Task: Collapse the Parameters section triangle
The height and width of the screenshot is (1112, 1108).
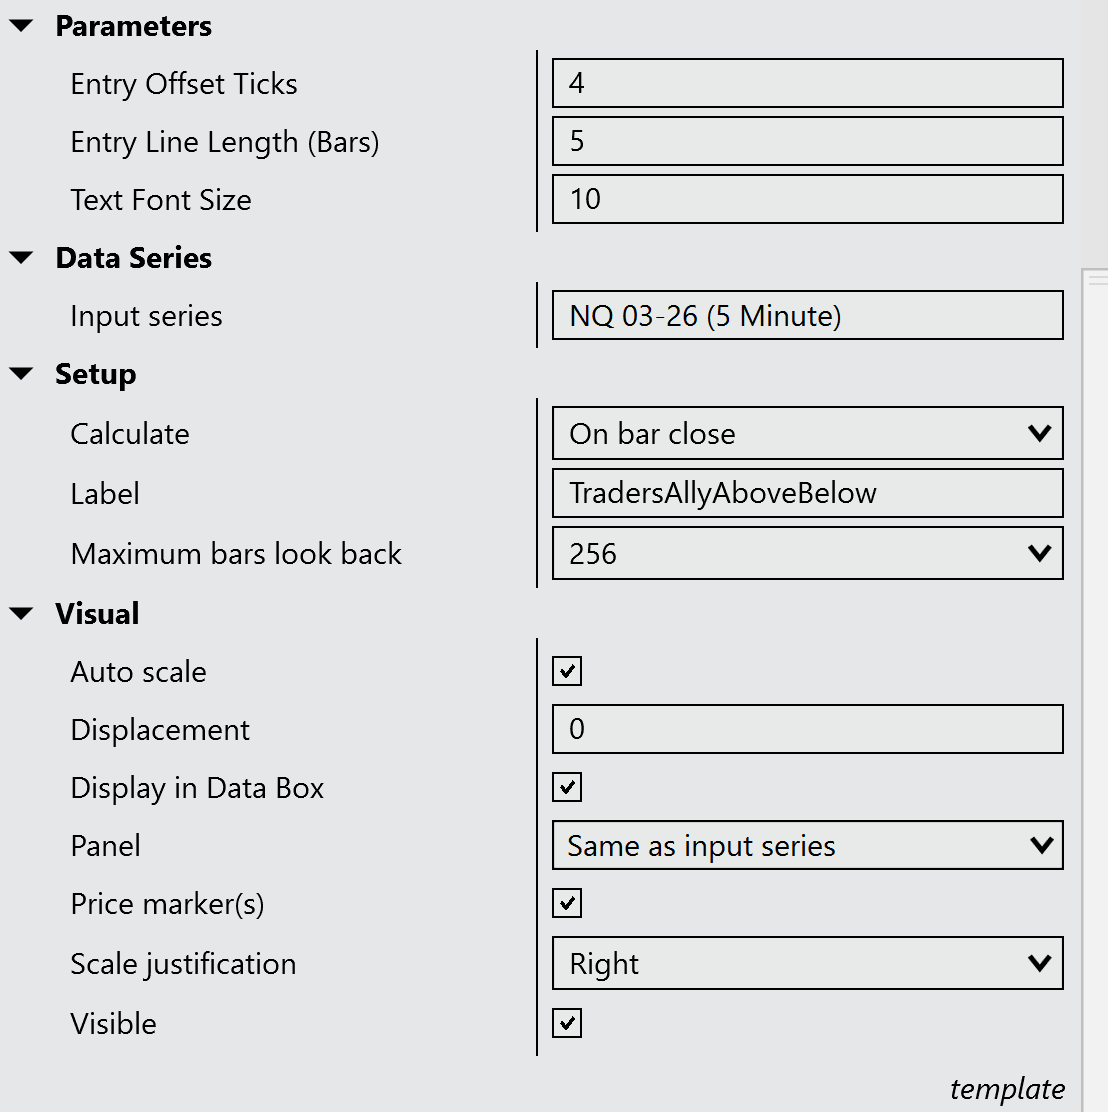Action: (21, 27)
